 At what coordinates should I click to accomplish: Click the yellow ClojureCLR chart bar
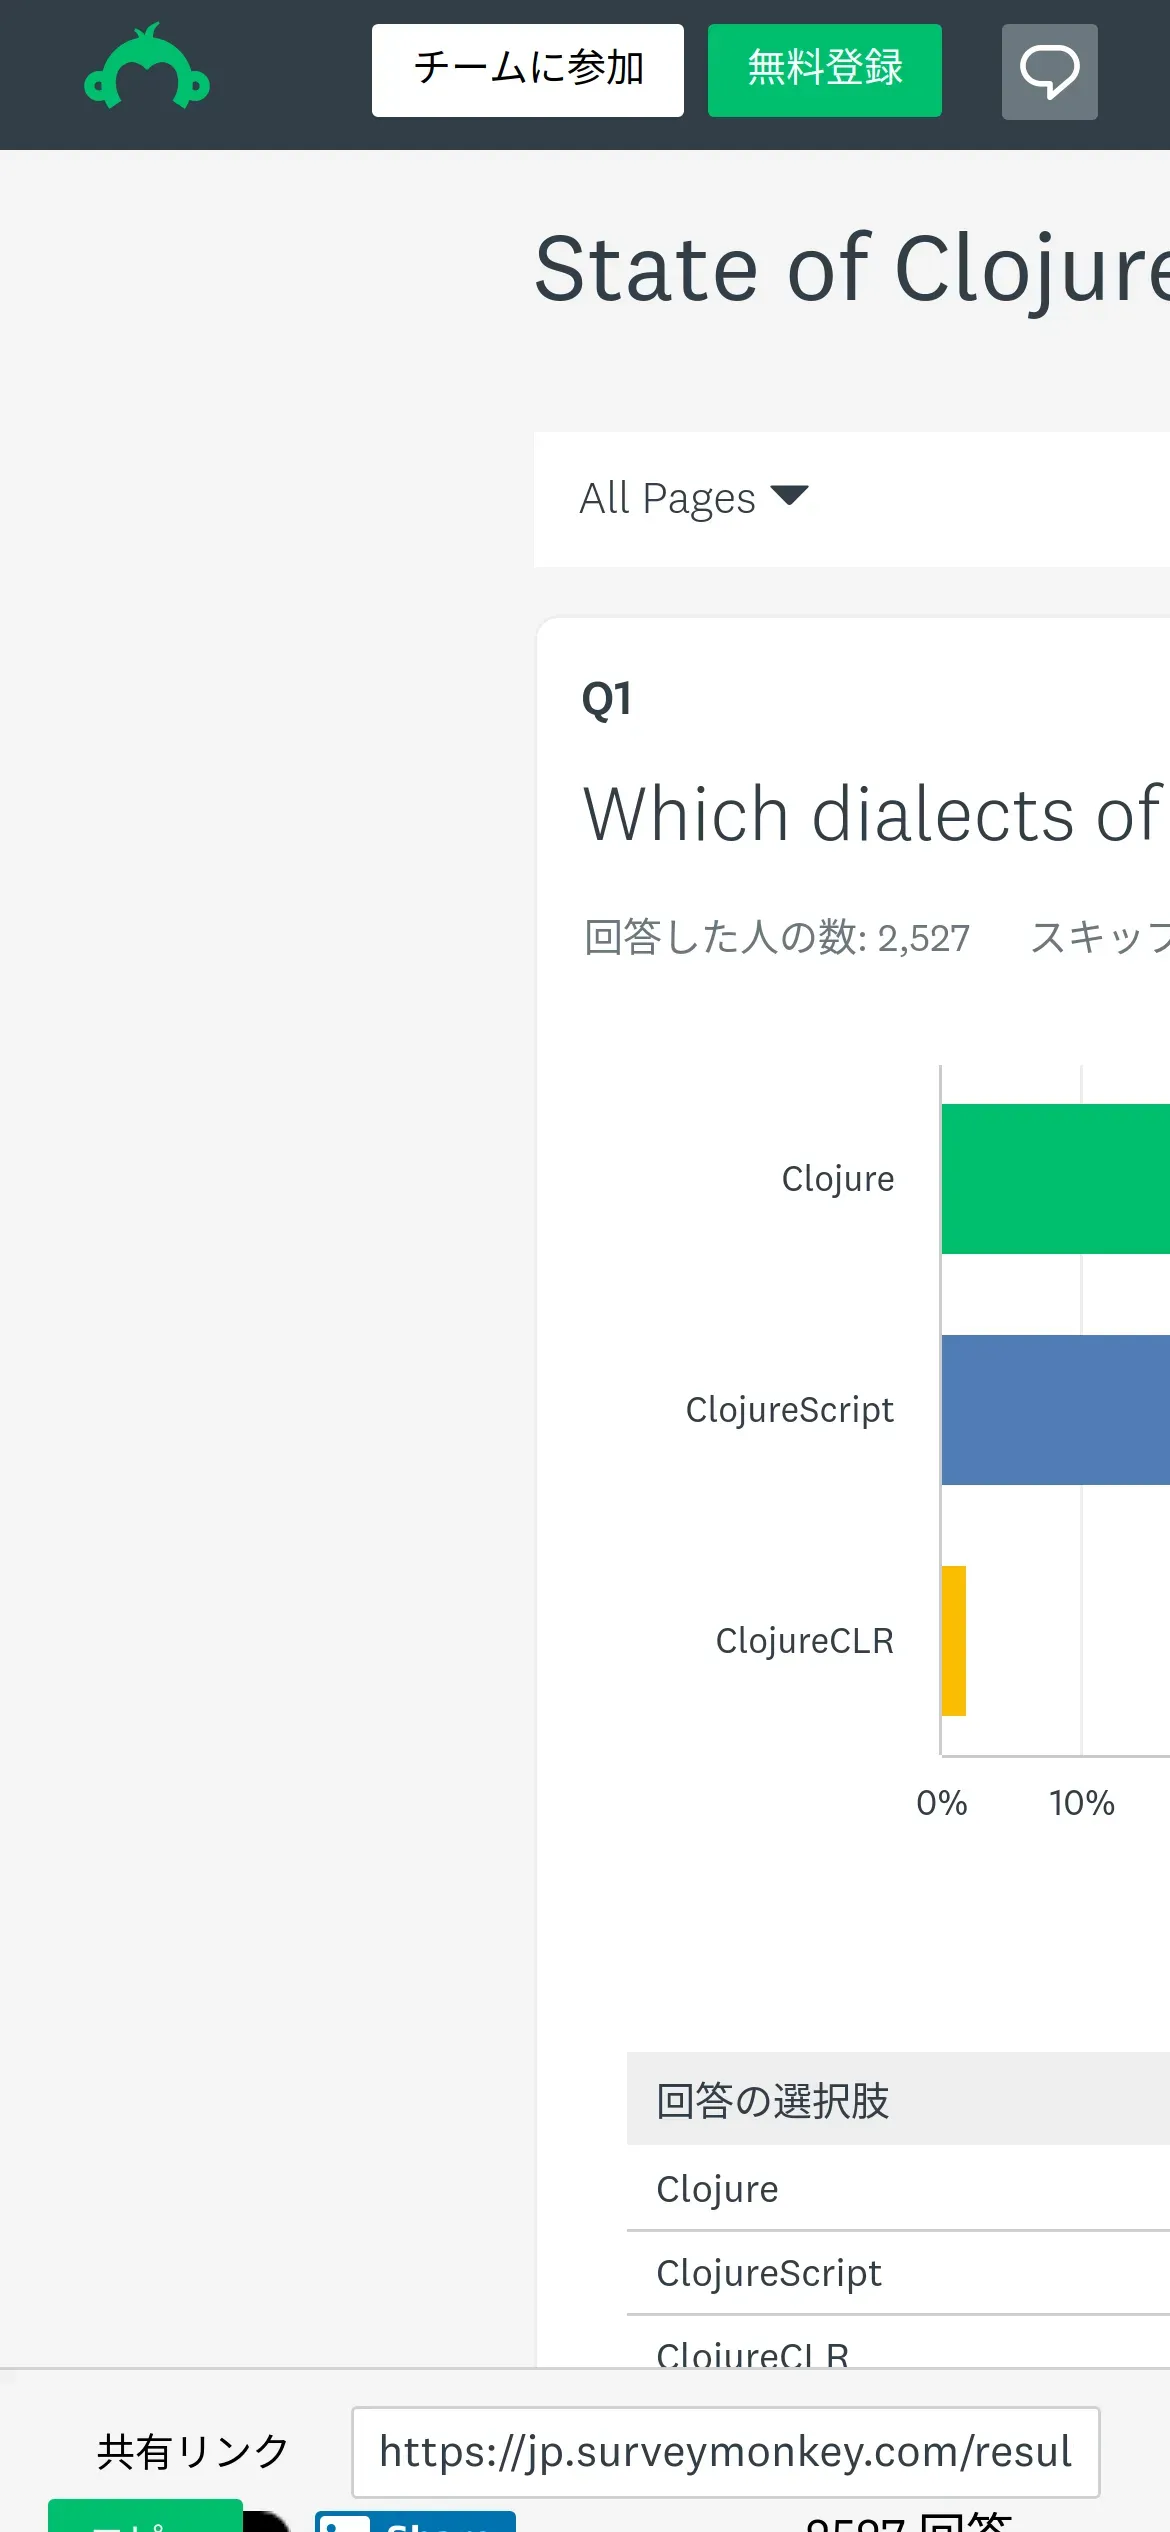pyautogui.click(x=954, y=1641)
